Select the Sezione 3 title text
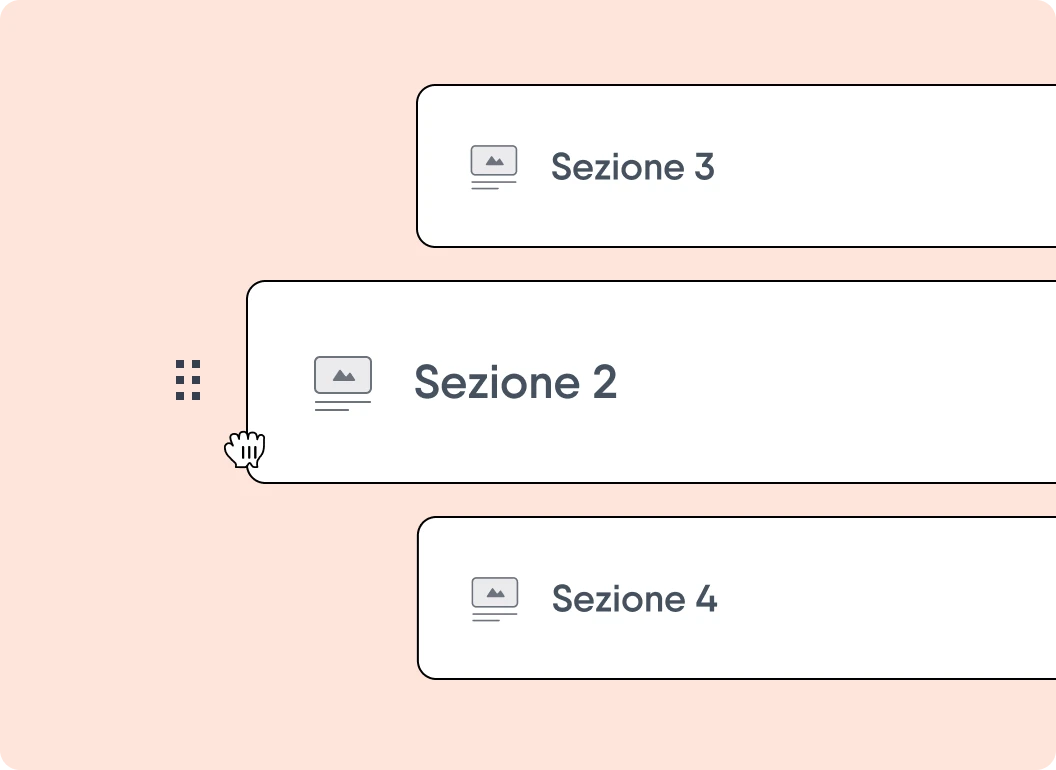This screenshot has width=1056, height=770. 632,167
